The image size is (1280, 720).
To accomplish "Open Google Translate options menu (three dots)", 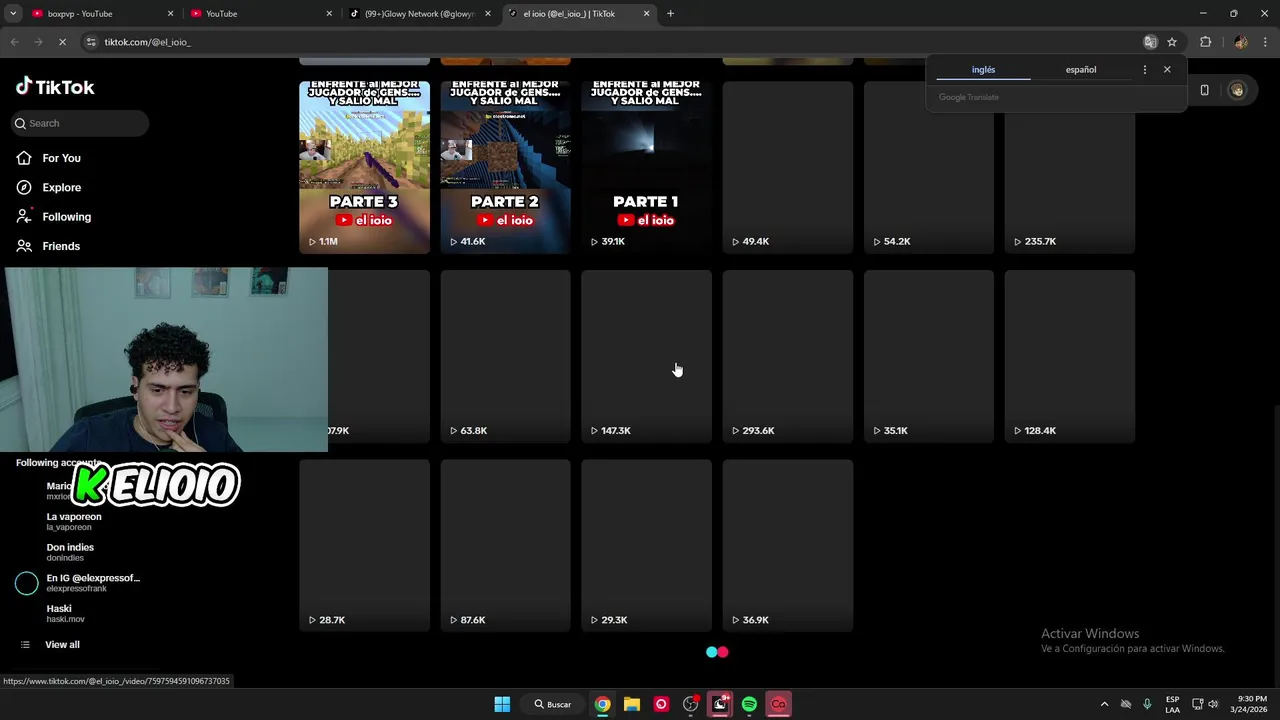I will tap(1145, 70).
